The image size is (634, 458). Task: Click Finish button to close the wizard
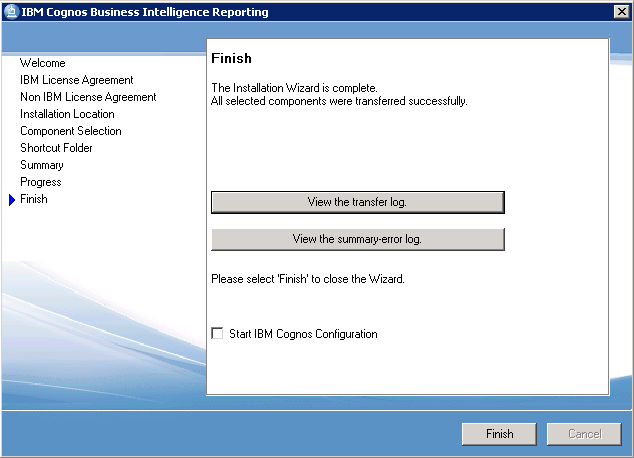click(499, 434)
